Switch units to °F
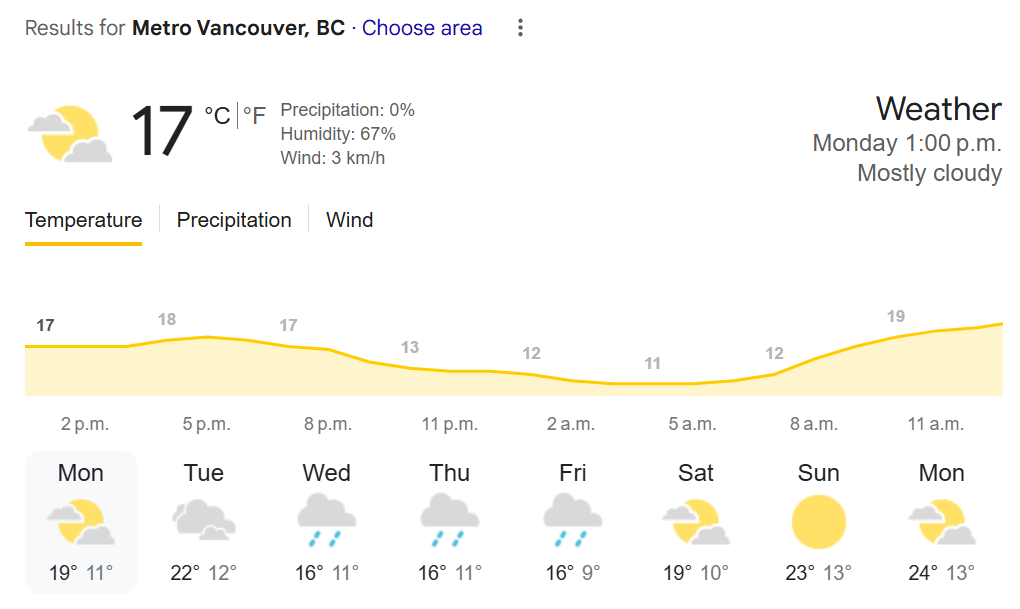The image size is (1020, 609). [254, 116]
